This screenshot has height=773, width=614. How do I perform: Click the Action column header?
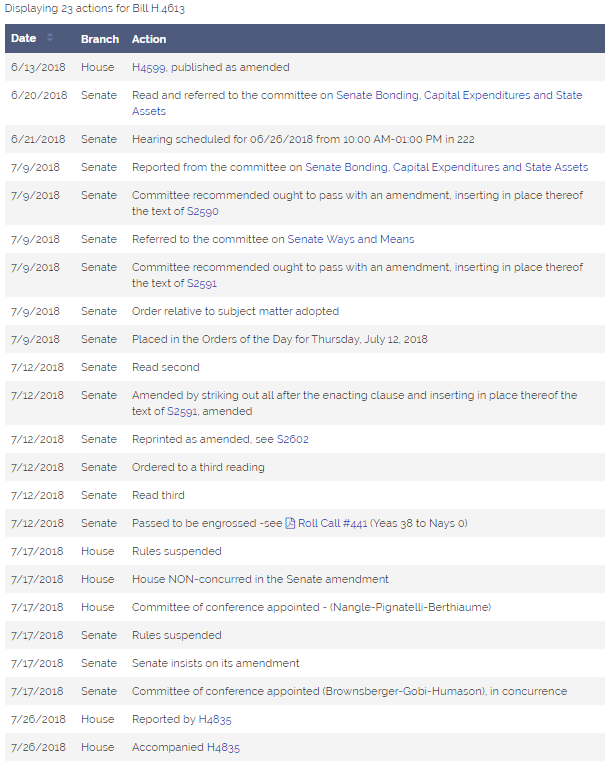point(149,39)
